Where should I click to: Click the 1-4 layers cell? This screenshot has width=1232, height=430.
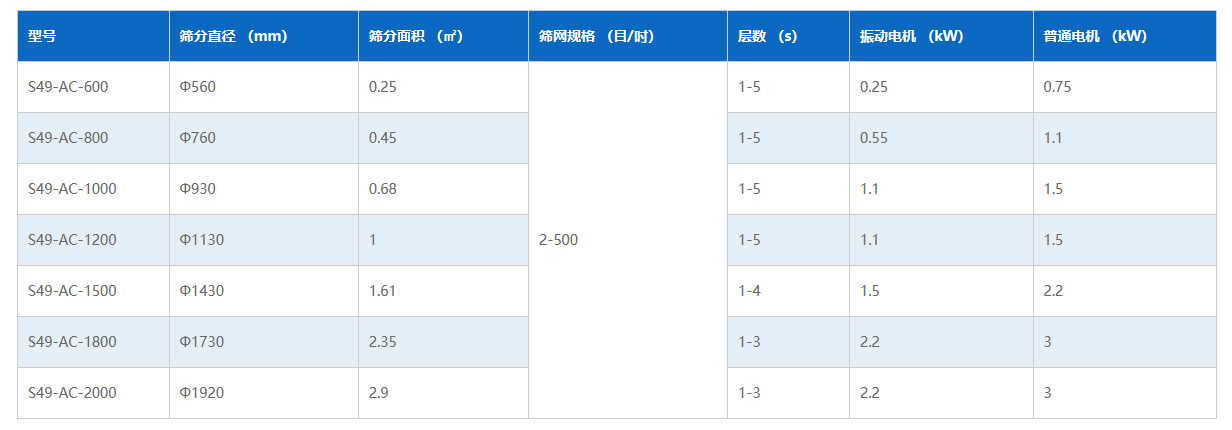(749, 291)
